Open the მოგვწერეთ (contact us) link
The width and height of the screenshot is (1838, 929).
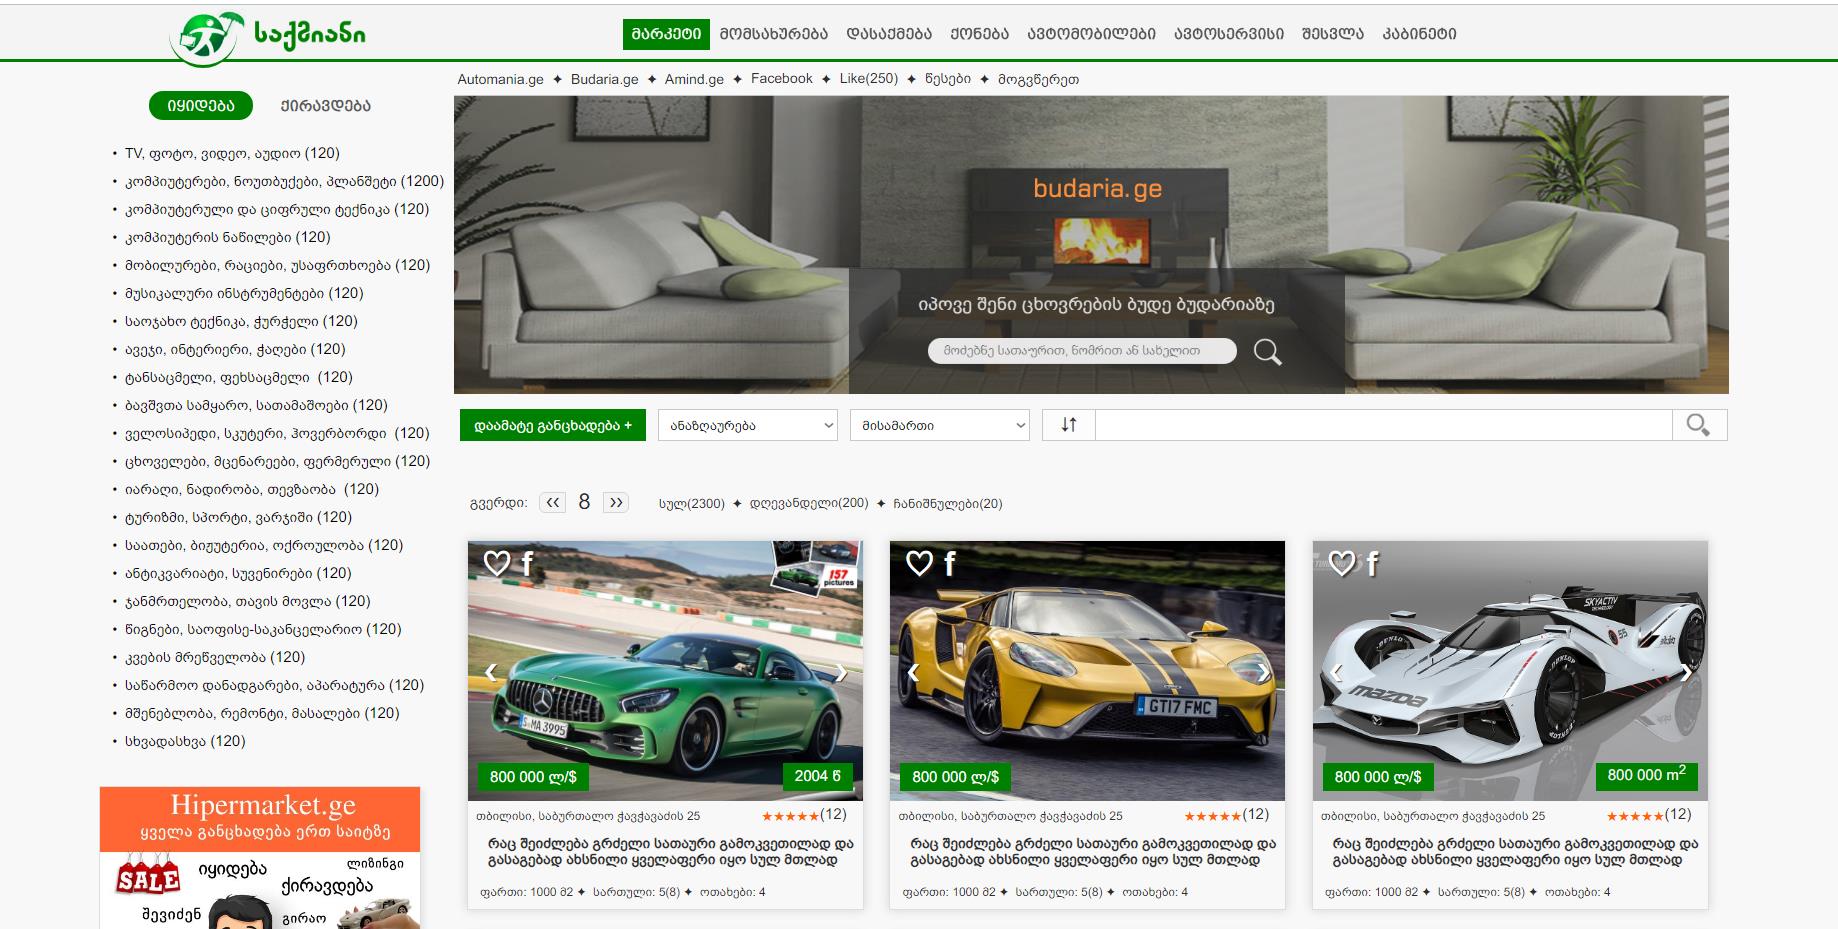(x=1038, y=79)
